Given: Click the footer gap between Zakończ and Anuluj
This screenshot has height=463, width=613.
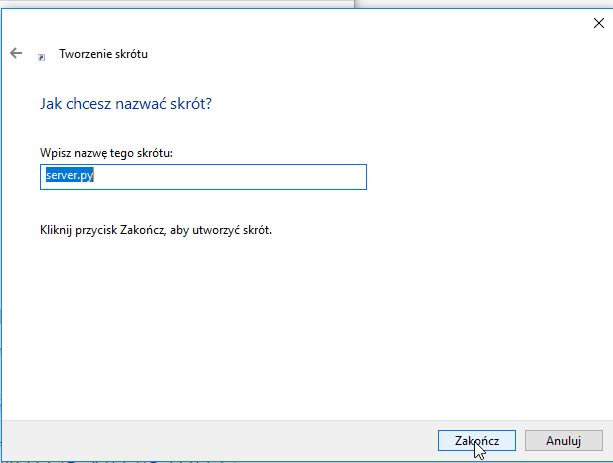Looking at the screenshot, I should 520,441.
